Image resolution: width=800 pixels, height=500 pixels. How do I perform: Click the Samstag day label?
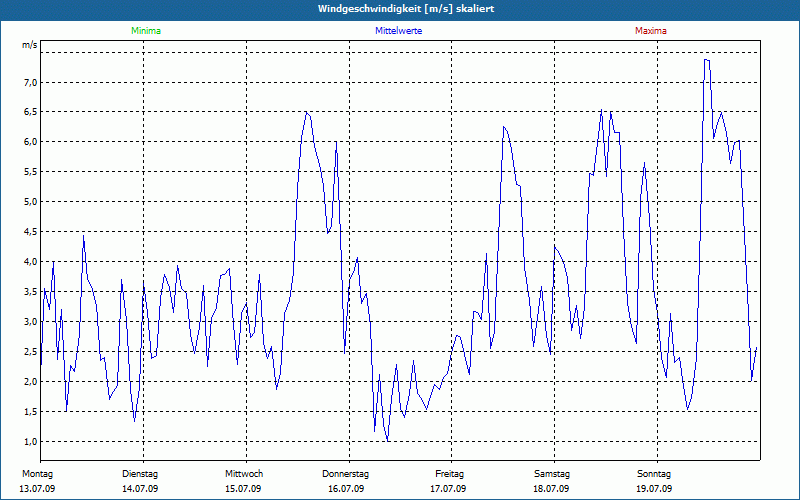pyautogui.click(x=552, y=474)
